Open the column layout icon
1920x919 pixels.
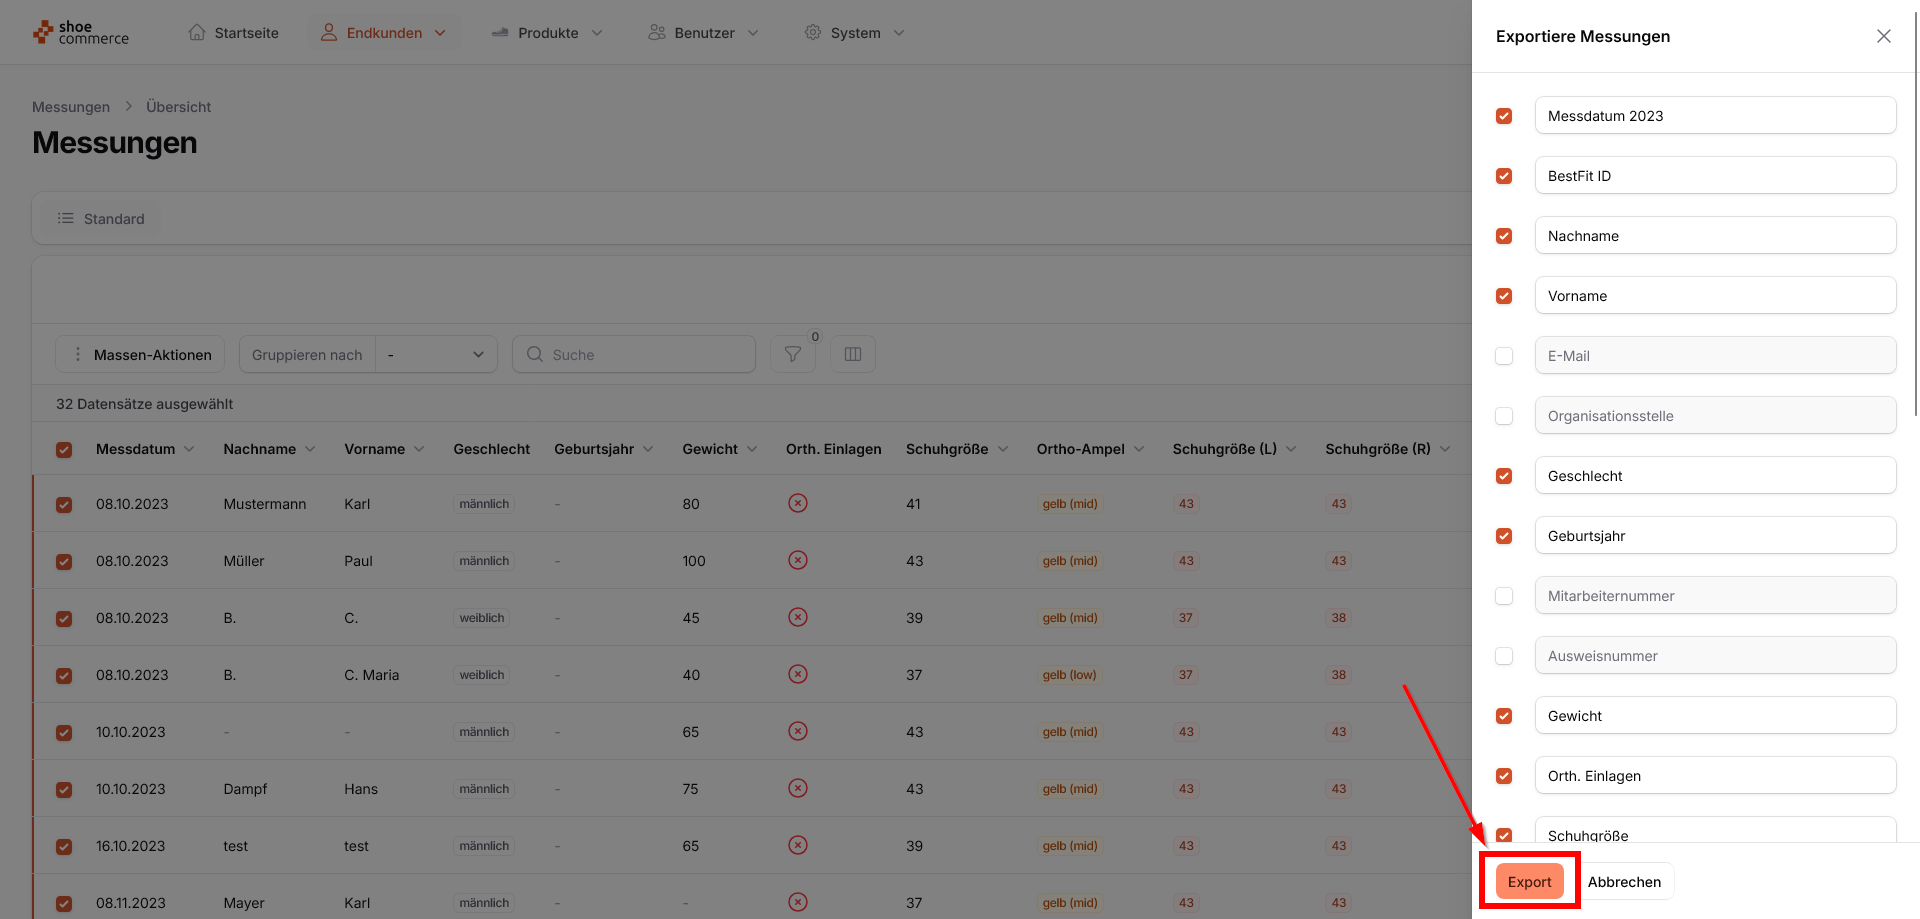click(853, 354)
